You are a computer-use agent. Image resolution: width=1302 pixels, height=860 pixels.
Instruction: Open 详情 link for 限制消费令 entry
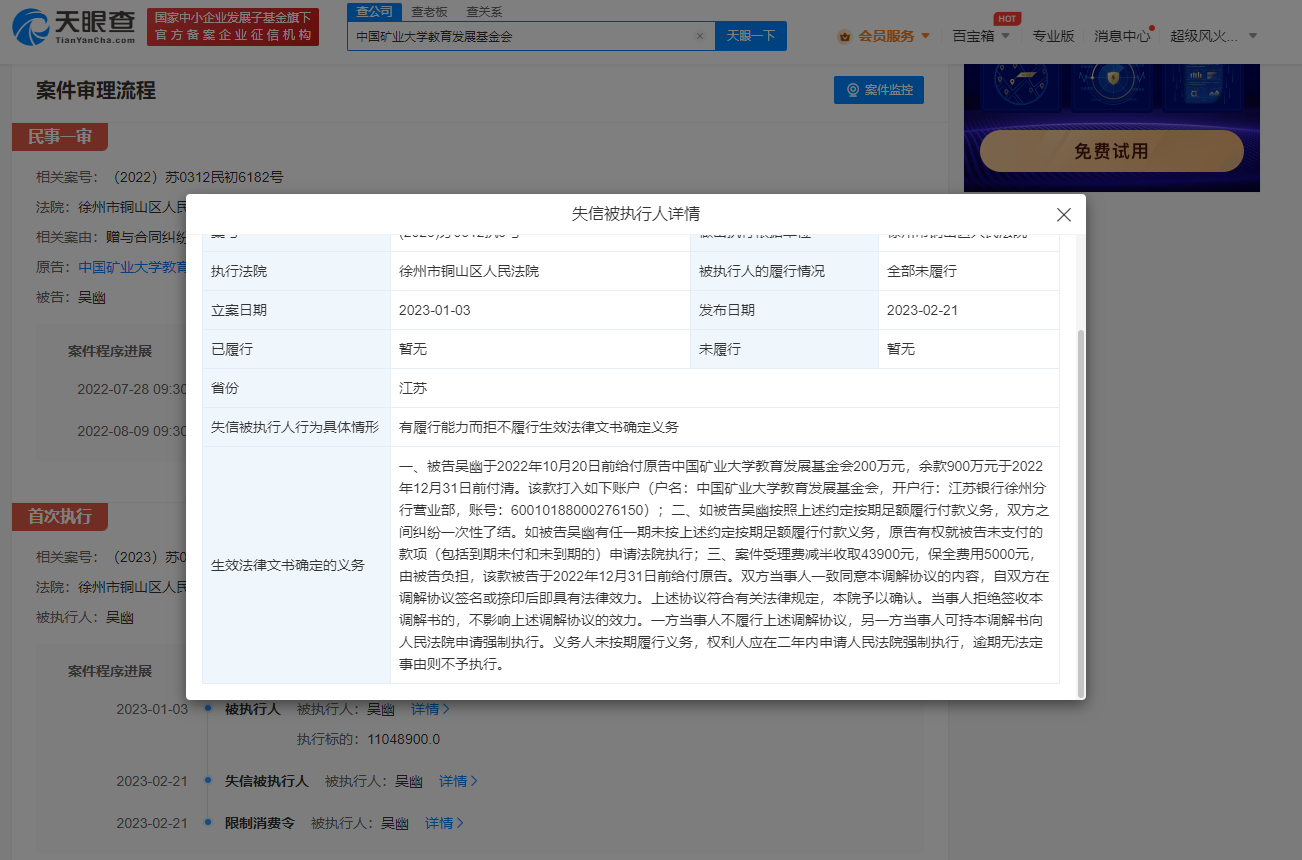(x=444, y=823)
